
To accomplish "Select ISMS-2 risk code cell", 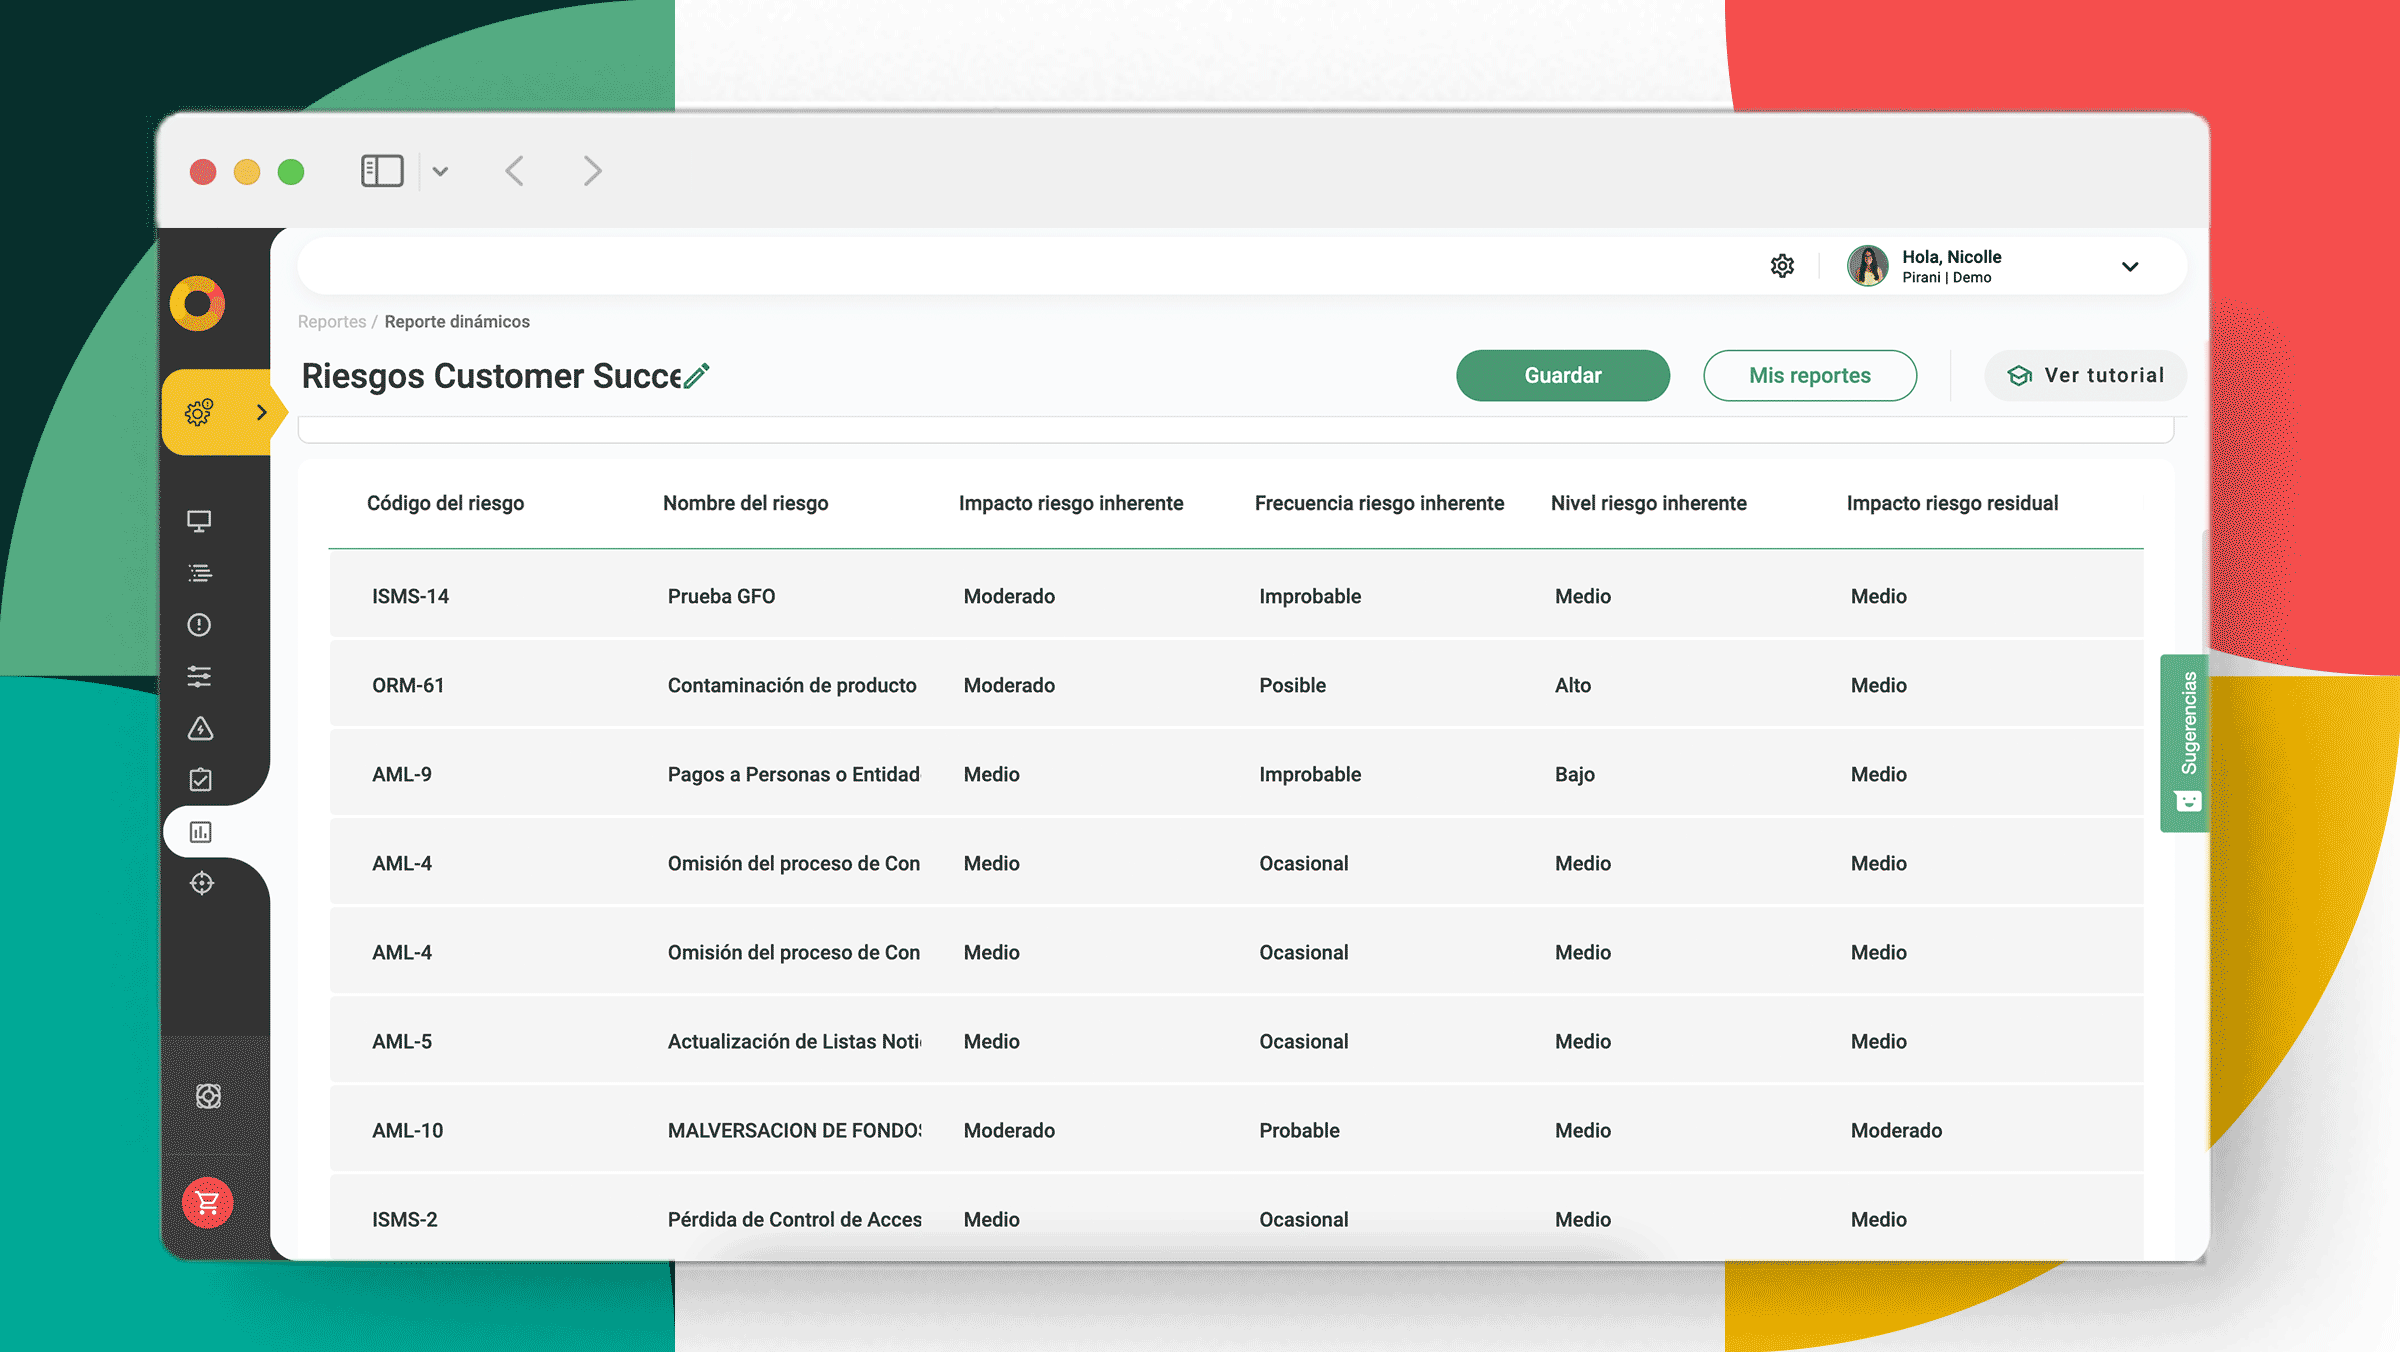I will (x=404, y=1219).
